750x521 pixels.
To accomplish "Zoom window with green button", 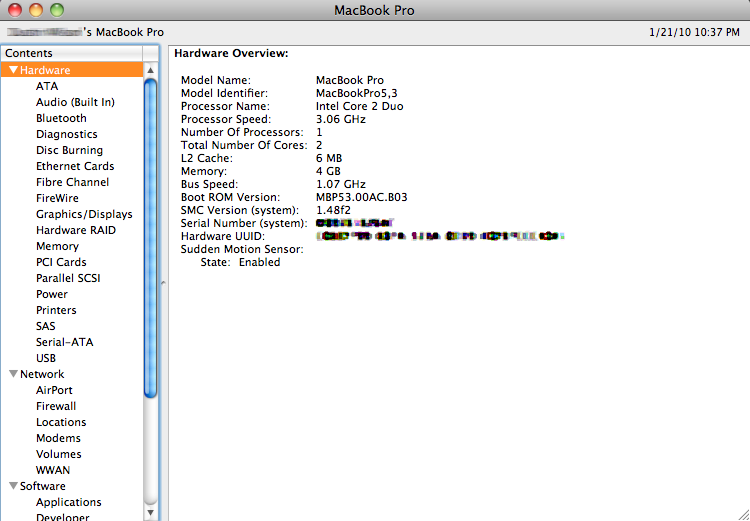I will (x=57, y=10).
